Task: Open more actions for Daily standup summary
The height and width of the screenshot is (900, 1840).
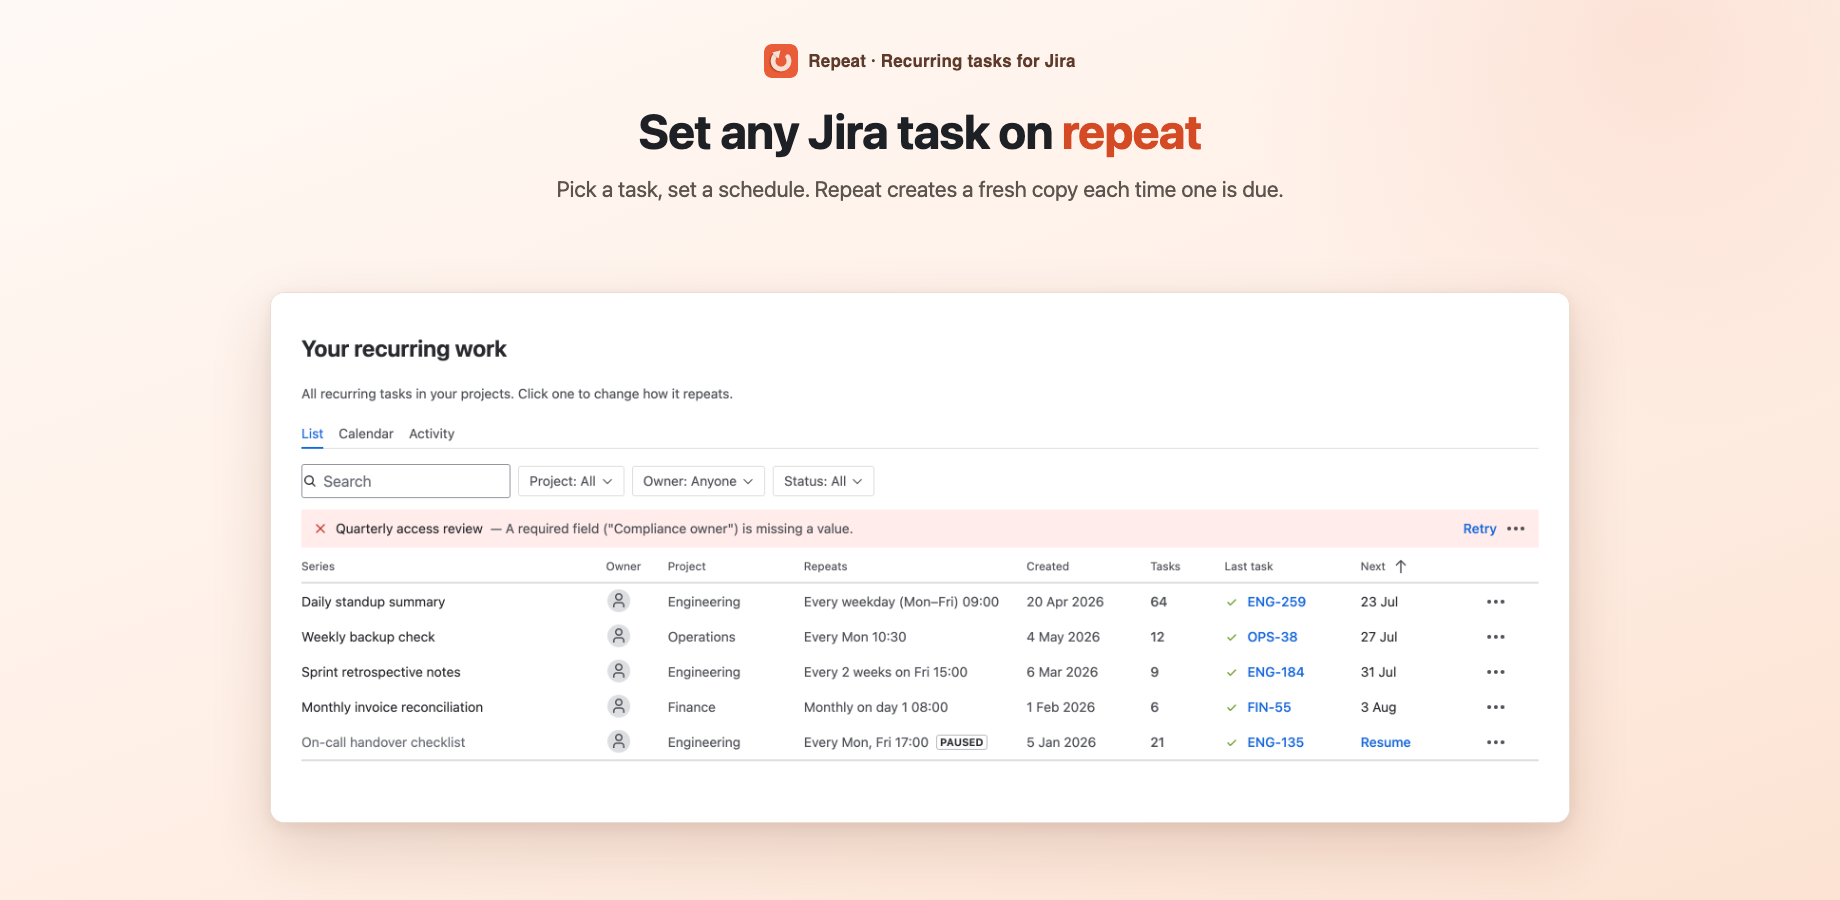Action: point(1496,602)
